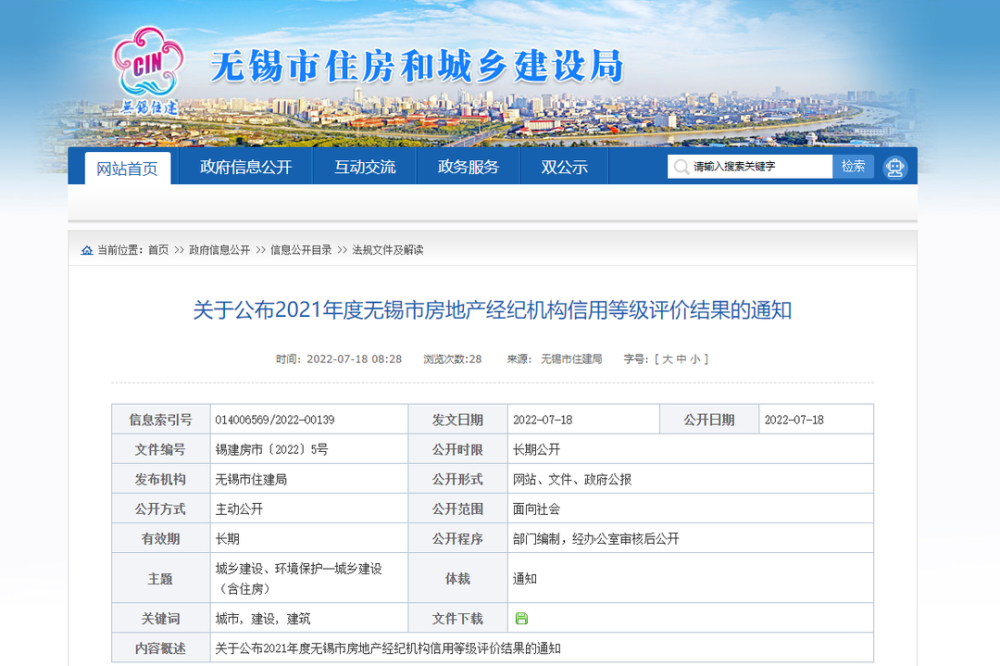Open 政府信息公开 menu
1000x666 pixels.
click(x=246, y=167)
